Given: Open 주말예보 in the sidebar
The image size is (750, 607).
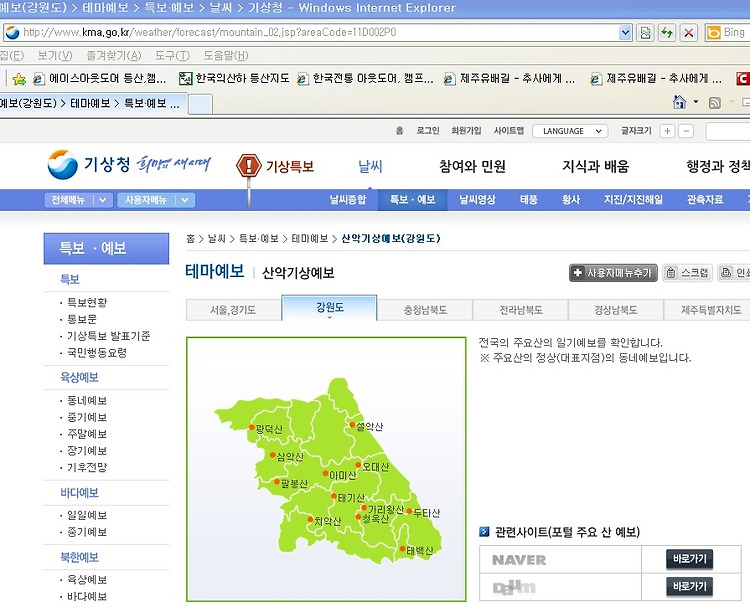Looking at the screenshot, I should 87,434.
